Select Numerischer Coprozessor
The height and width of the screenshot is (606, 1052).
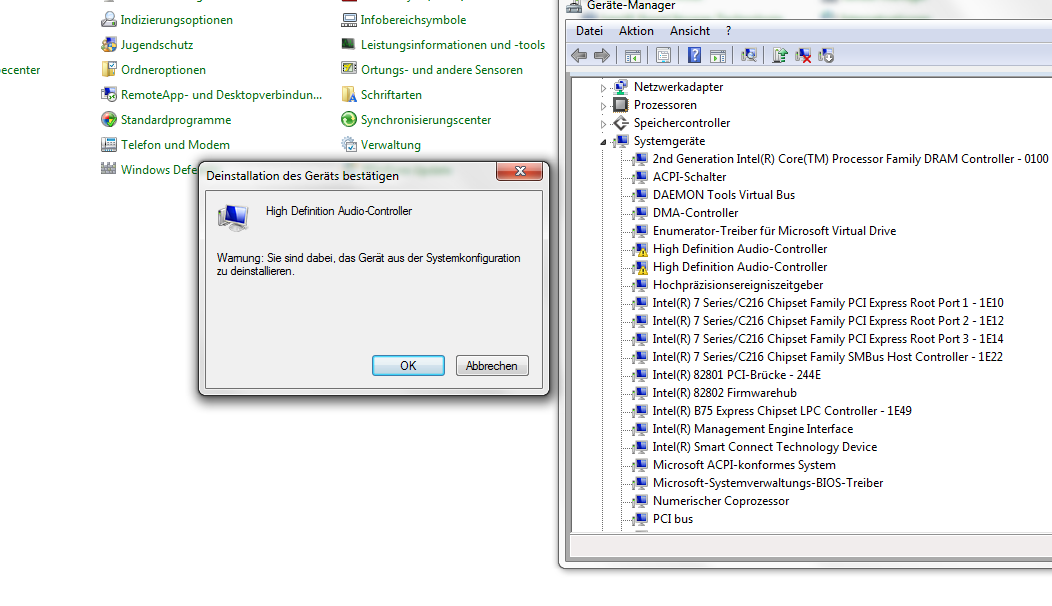click(721, 501)
